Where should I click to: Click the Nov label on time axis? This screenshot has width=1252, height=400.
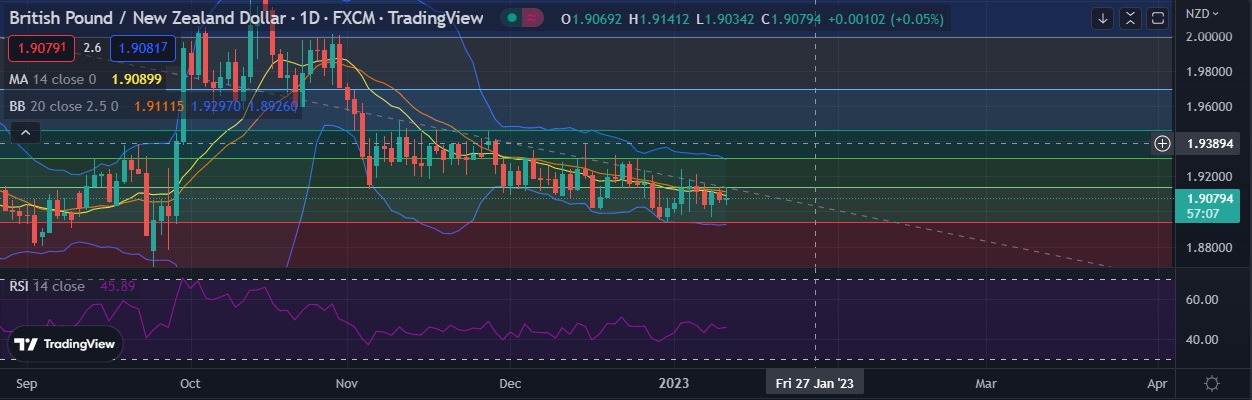[346, 383]
